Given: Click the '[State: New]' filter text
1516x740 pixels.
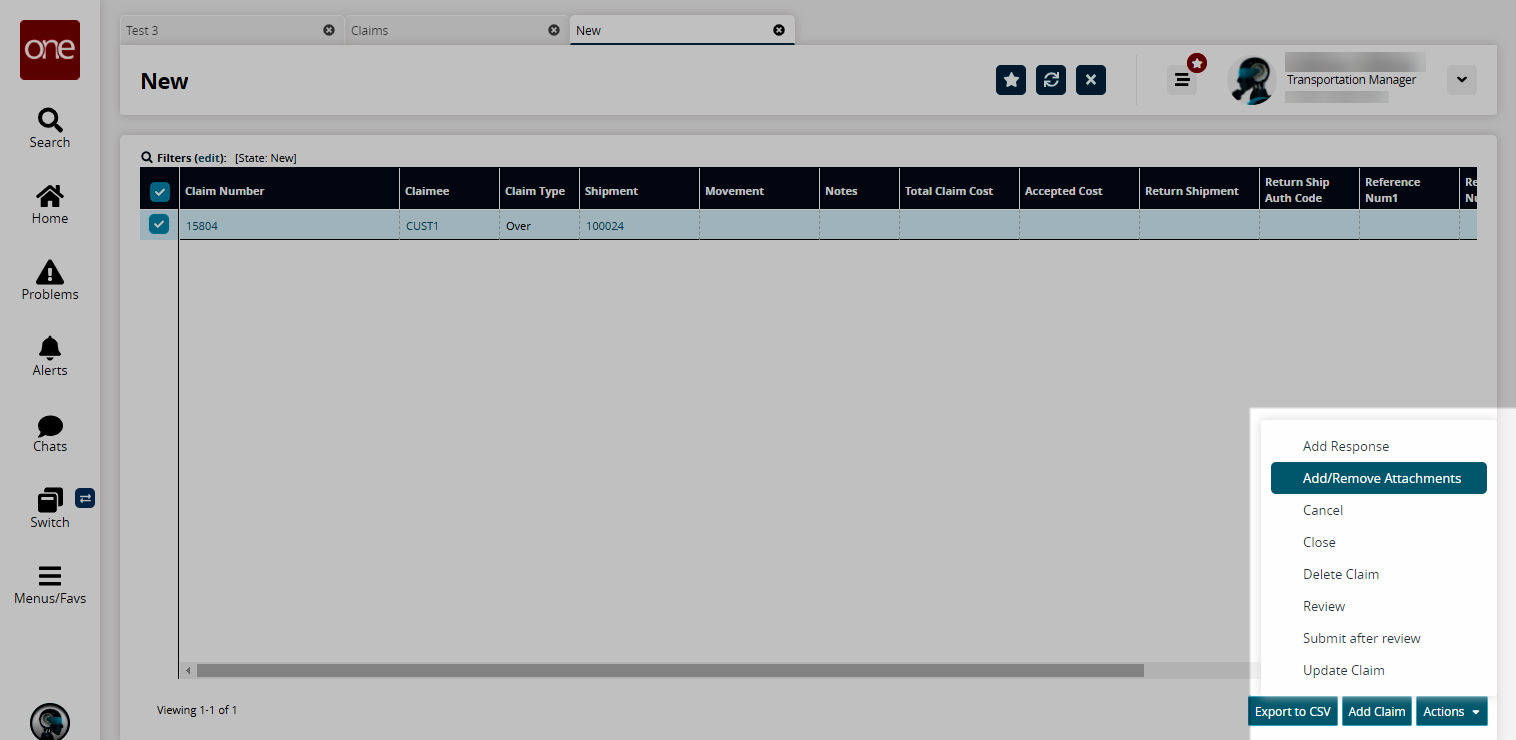Looking at the screenshot, I should (266, 158).
